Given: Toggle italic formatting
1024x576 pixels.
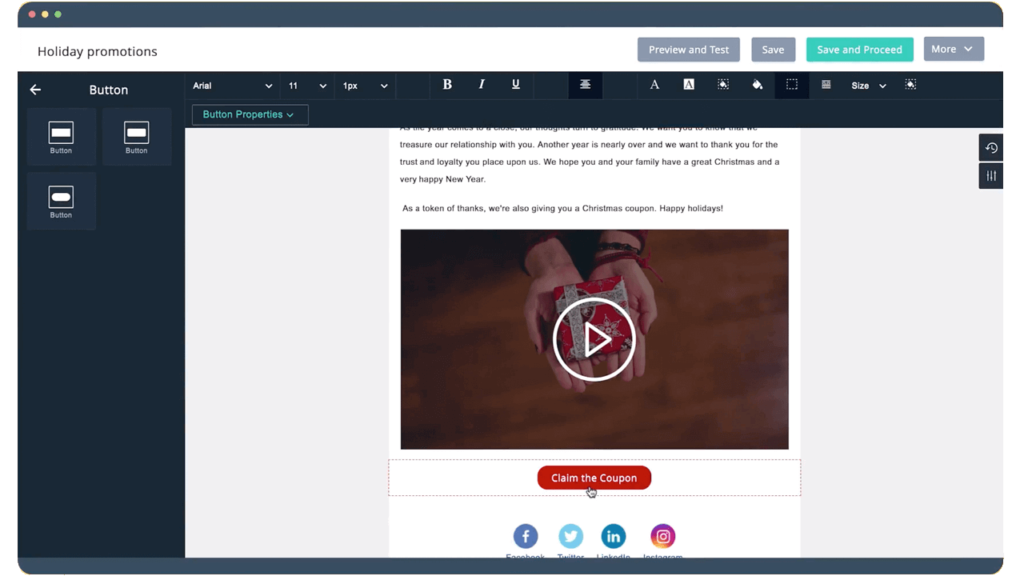Looking at the screenshot, I should coord(481,84).
